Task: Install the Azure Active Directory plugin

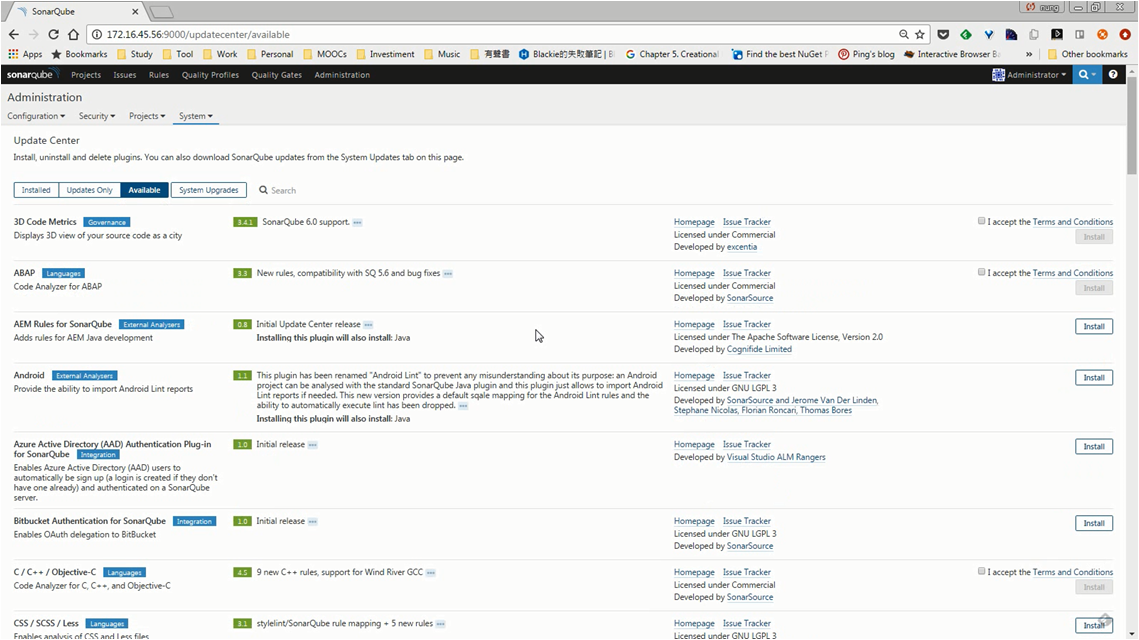Action: click(1094, 447)
